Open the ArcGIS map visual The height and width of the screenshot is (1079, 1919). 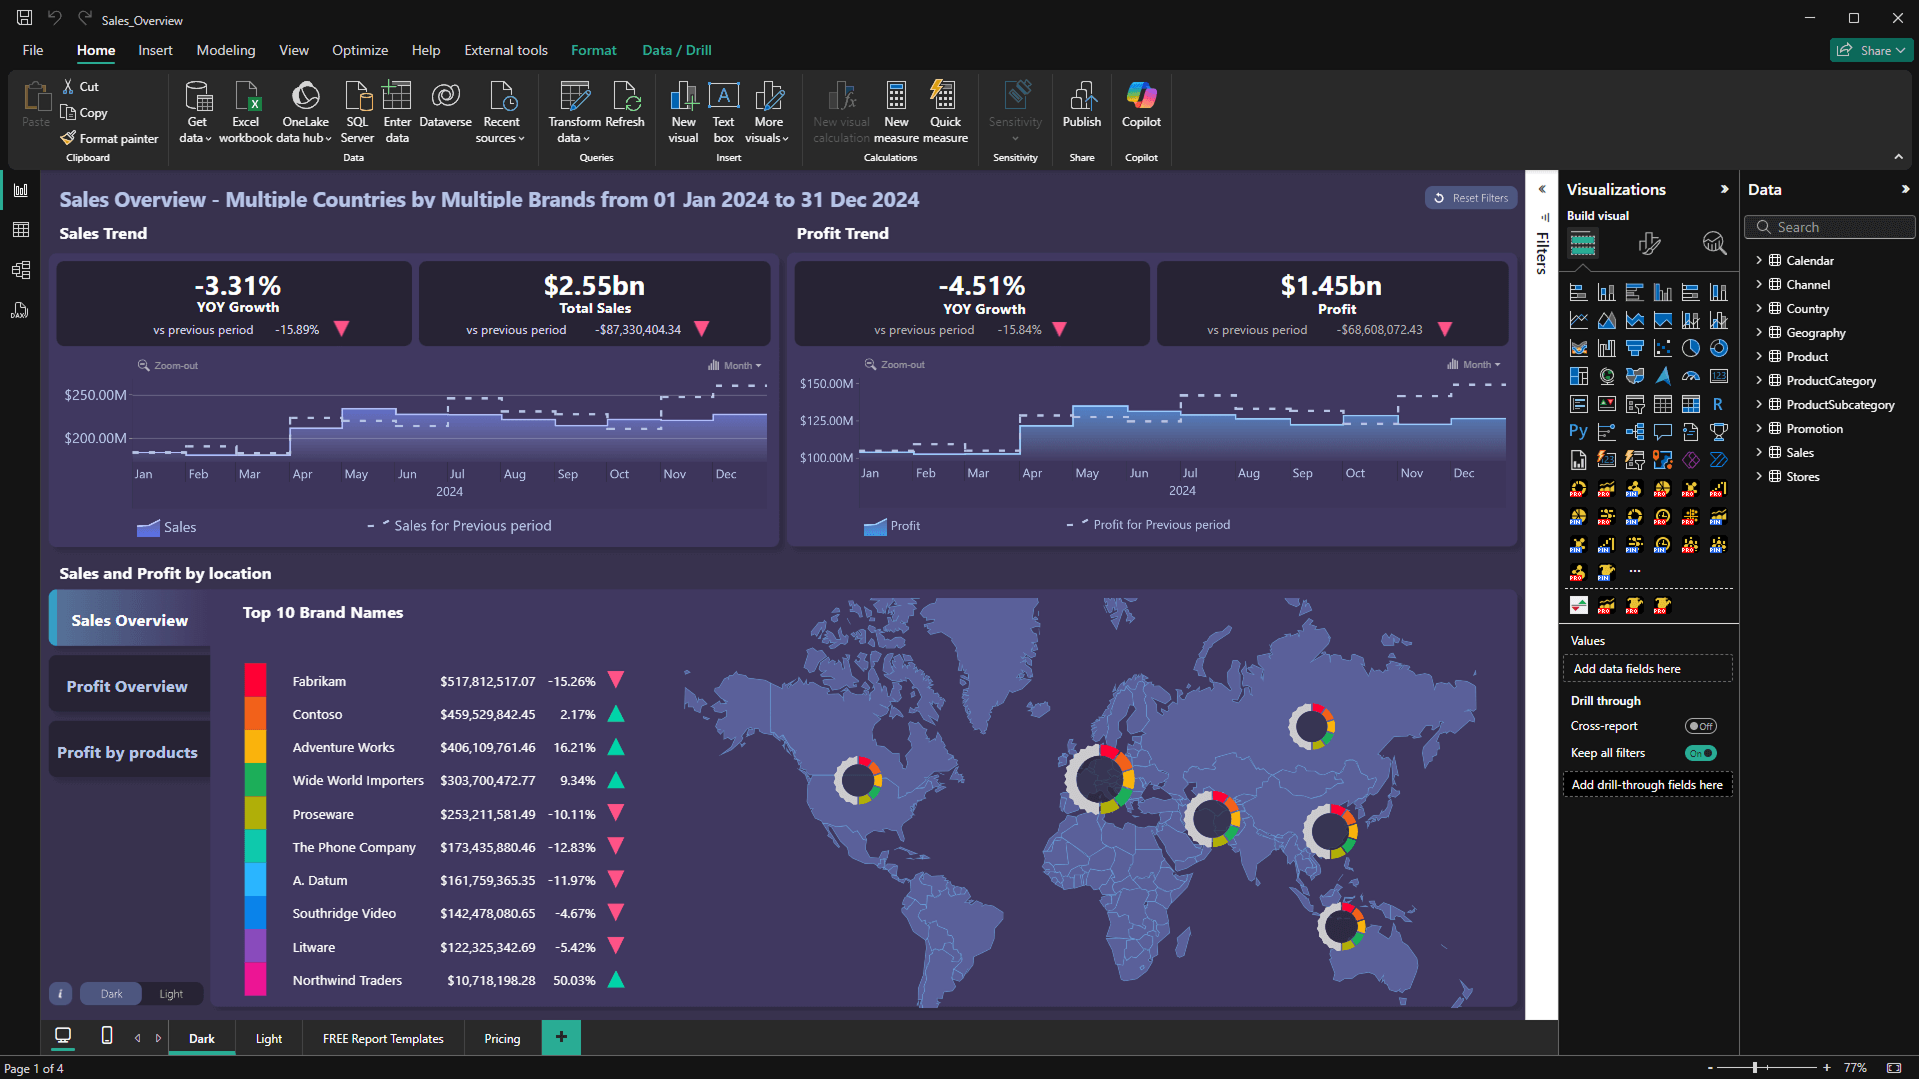tap(1664, 376)
